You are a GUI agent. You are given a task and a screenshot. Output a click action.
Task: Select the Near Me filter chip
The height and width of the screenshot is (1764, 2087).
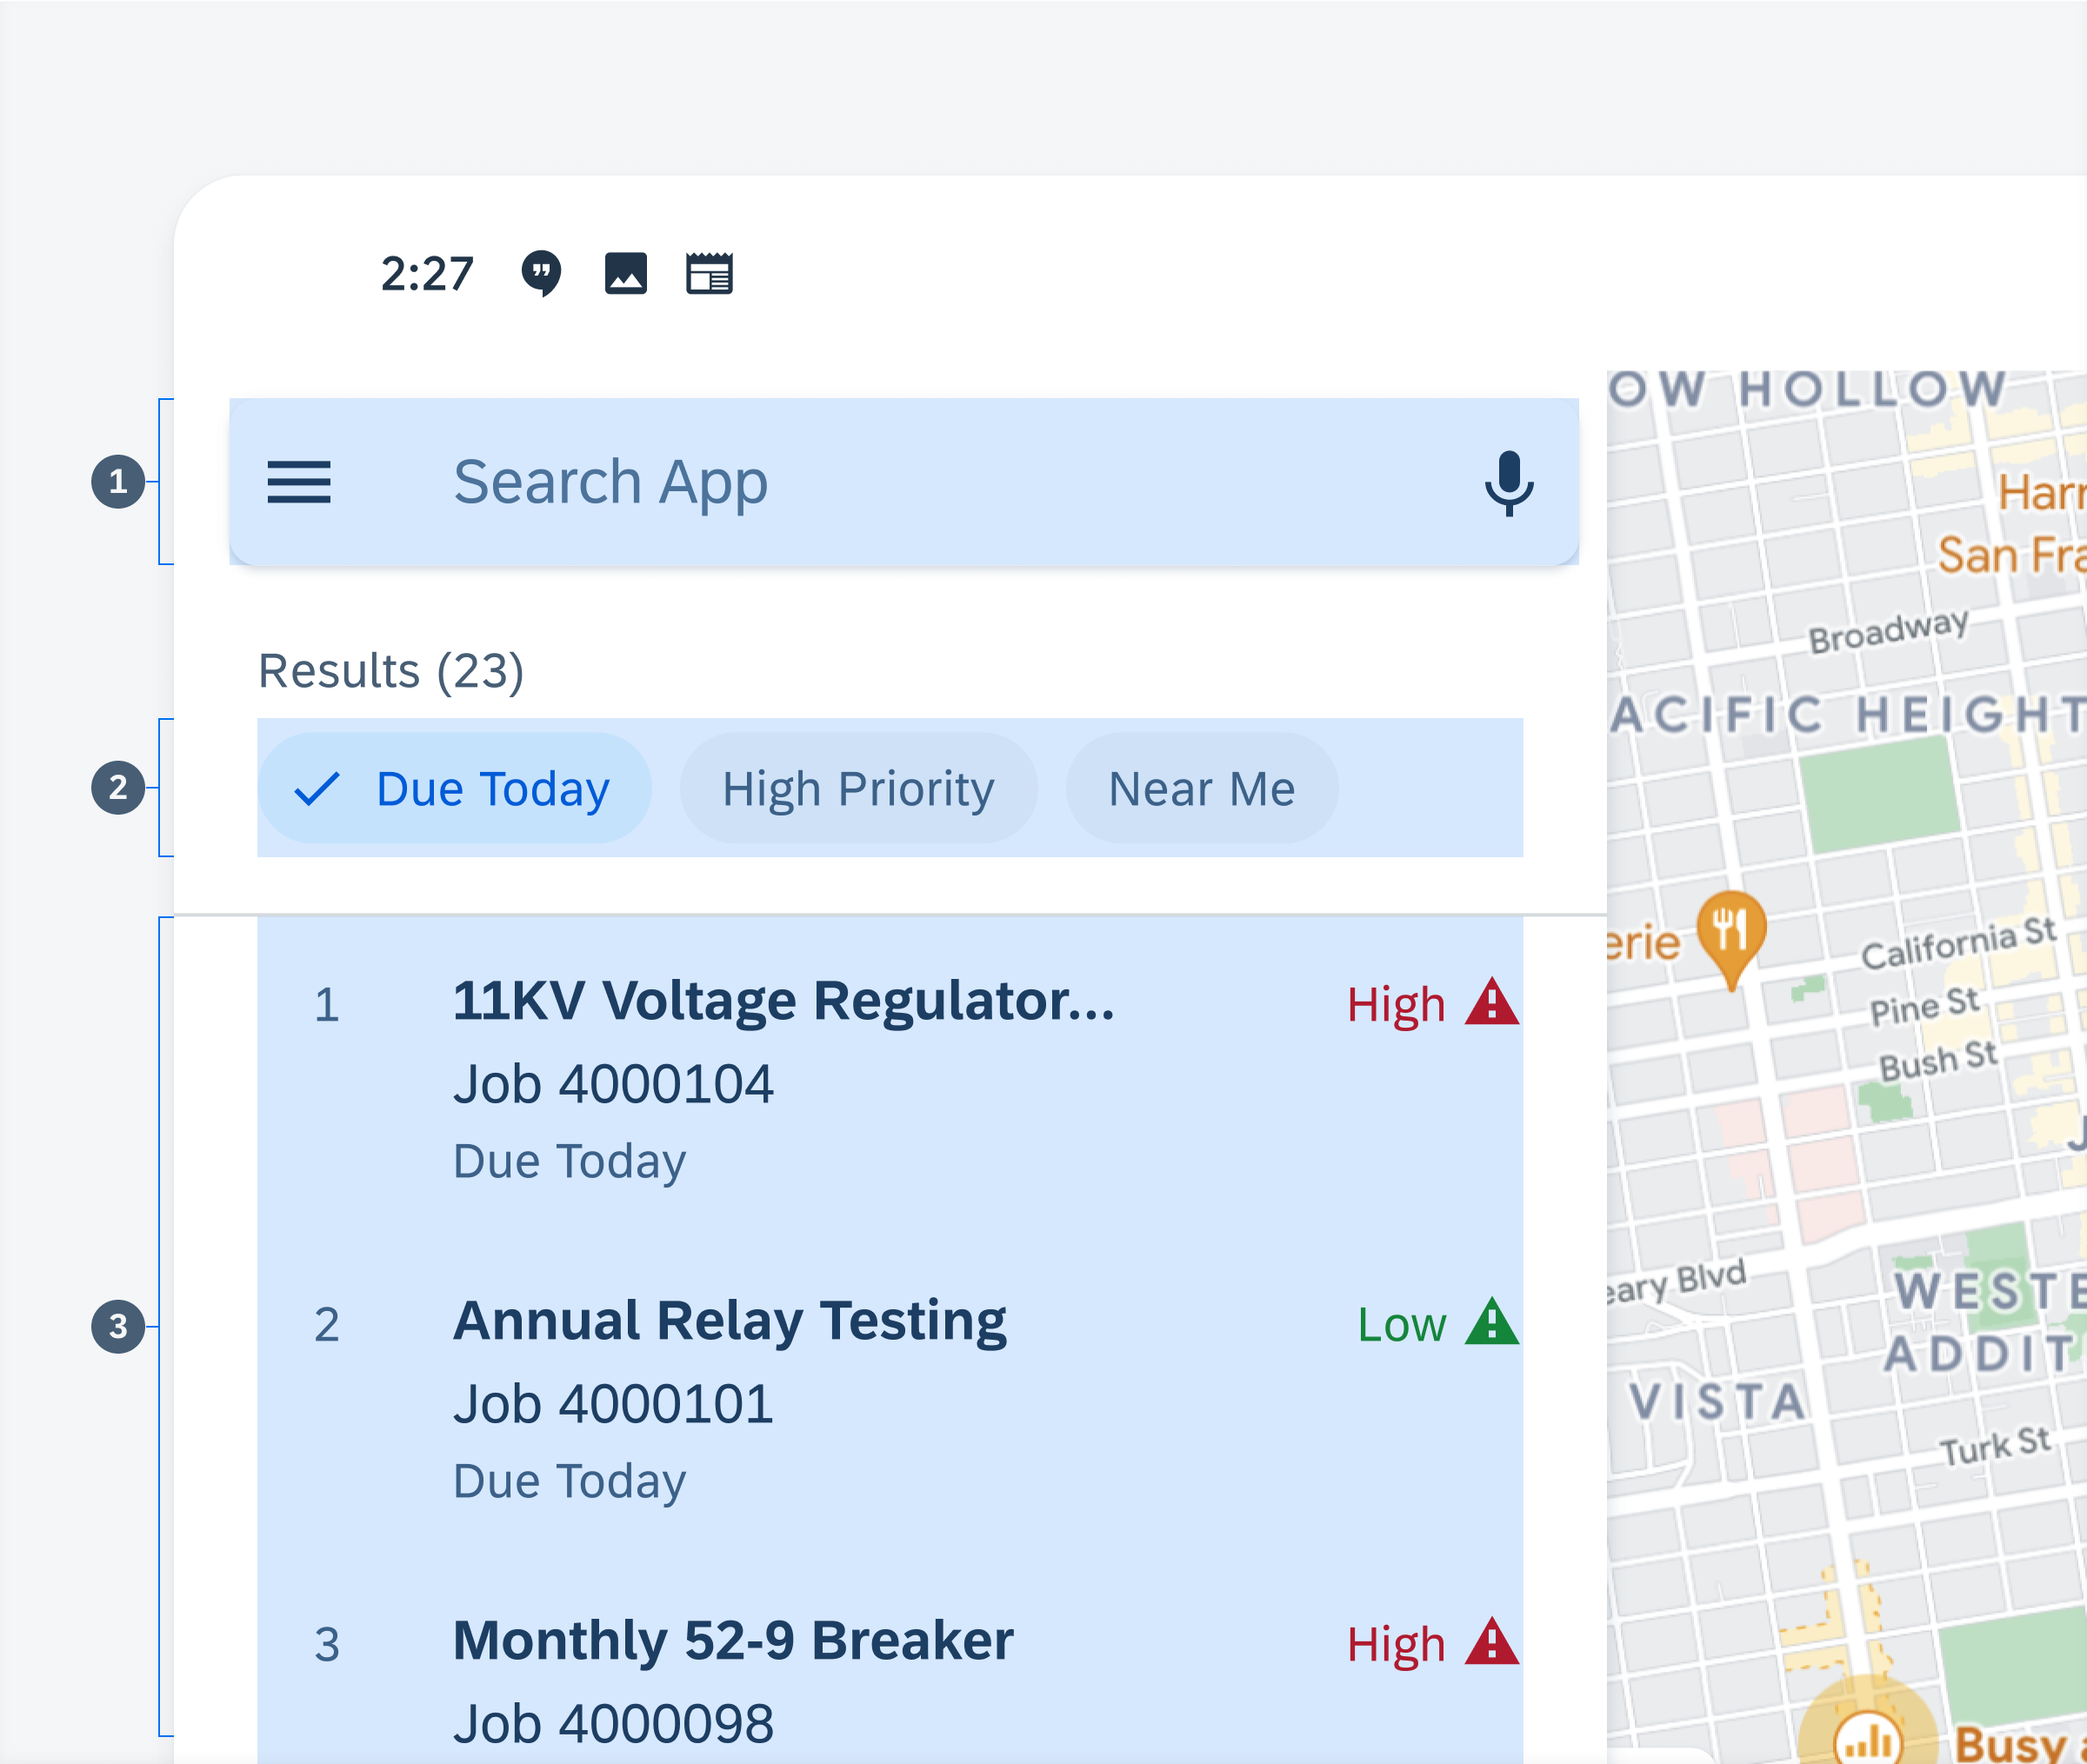tap(1201, 789)
